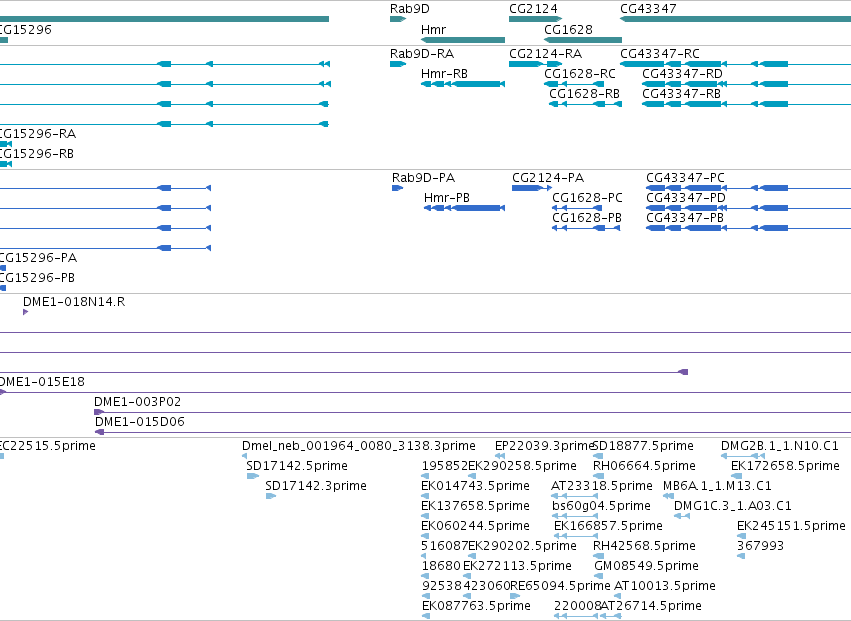This screenshot has height=621, width=851.
Task: Click the Rab9D-PA protein label
Action: (x=423, y=178)
